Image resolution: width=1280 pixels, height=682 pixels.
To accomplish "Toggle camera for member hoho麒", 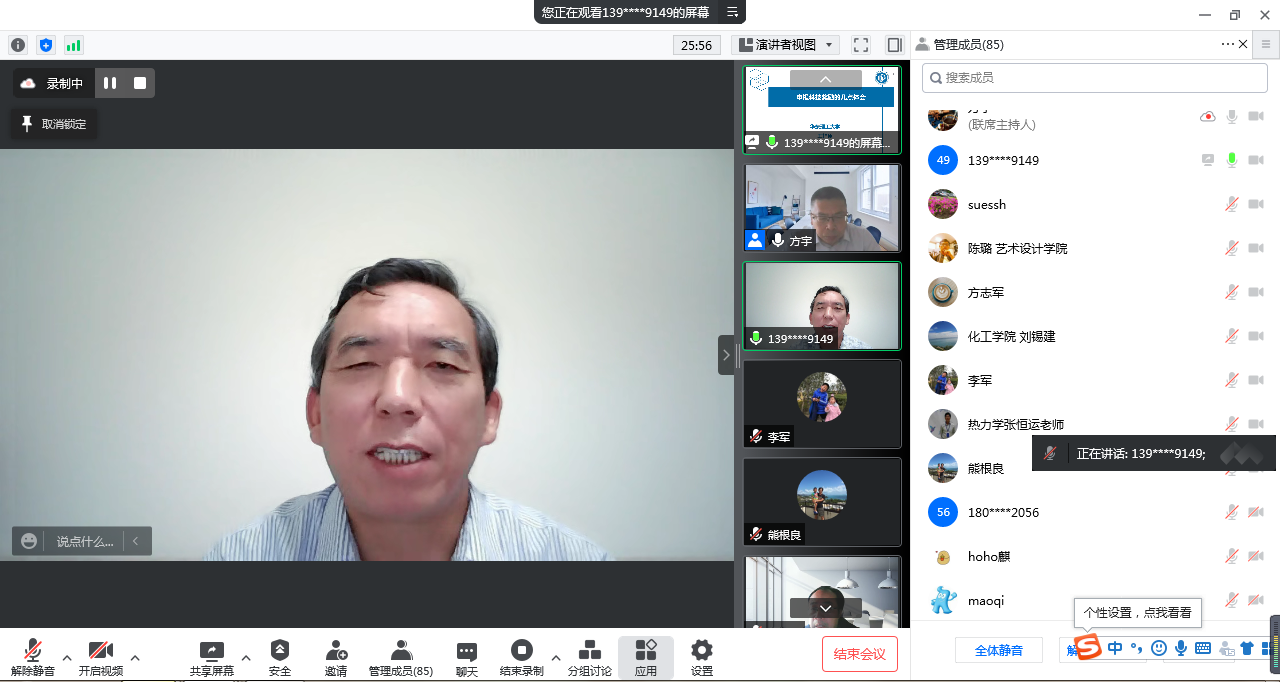I will pos(1256,556).
